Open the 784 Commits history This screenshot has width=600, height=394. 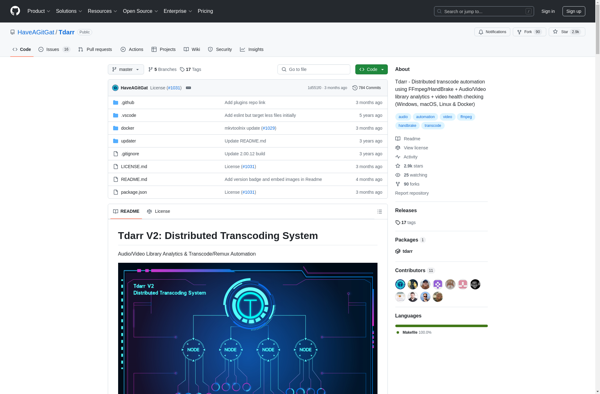pos(367,88)
